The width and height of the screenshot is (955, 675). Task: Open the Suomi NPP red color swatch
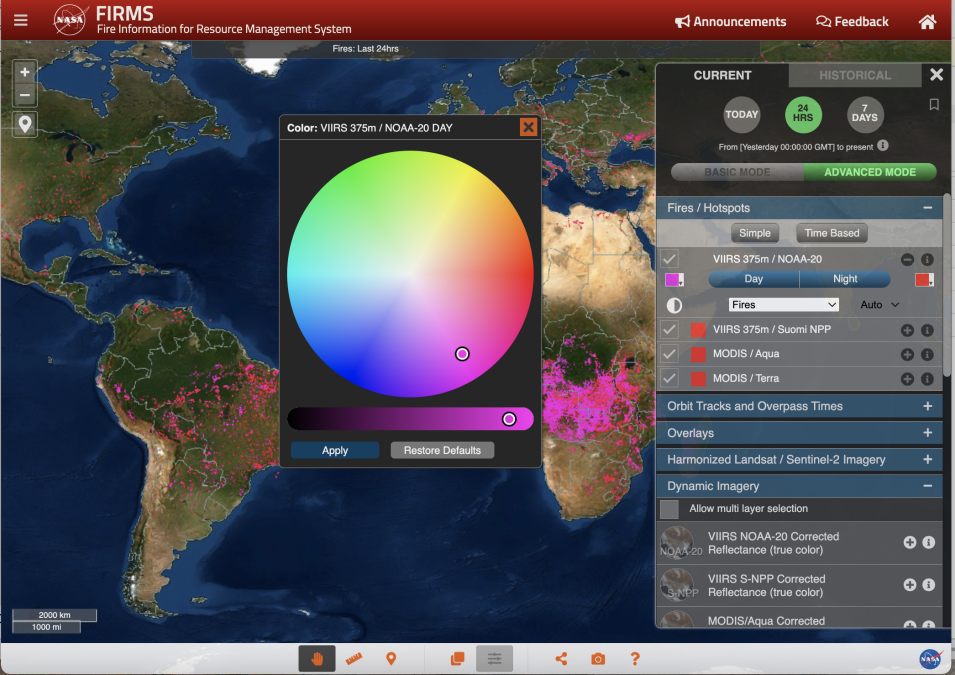pos(699,330)
